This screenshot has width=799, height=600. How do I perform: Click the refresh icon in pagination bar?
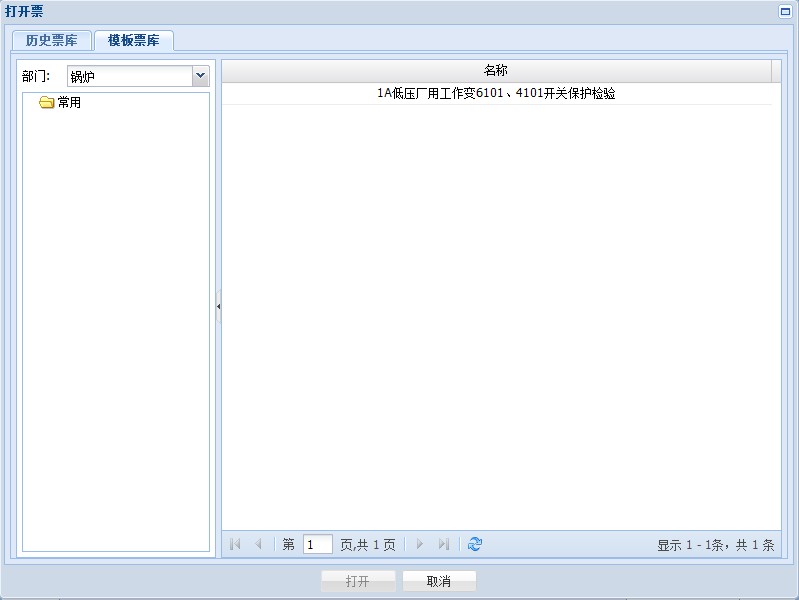(475, 544)
